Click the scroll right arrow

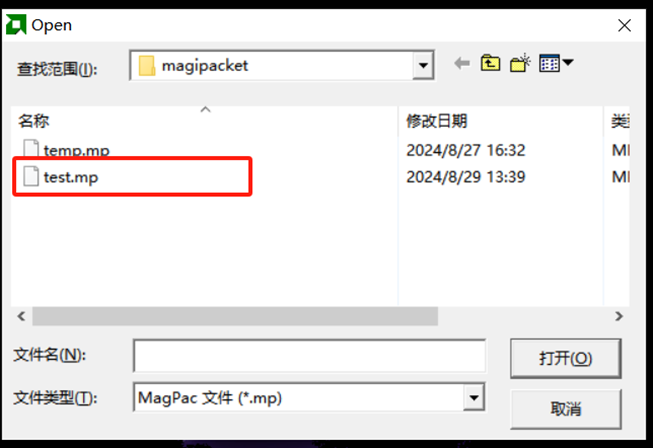pos(619,316)
